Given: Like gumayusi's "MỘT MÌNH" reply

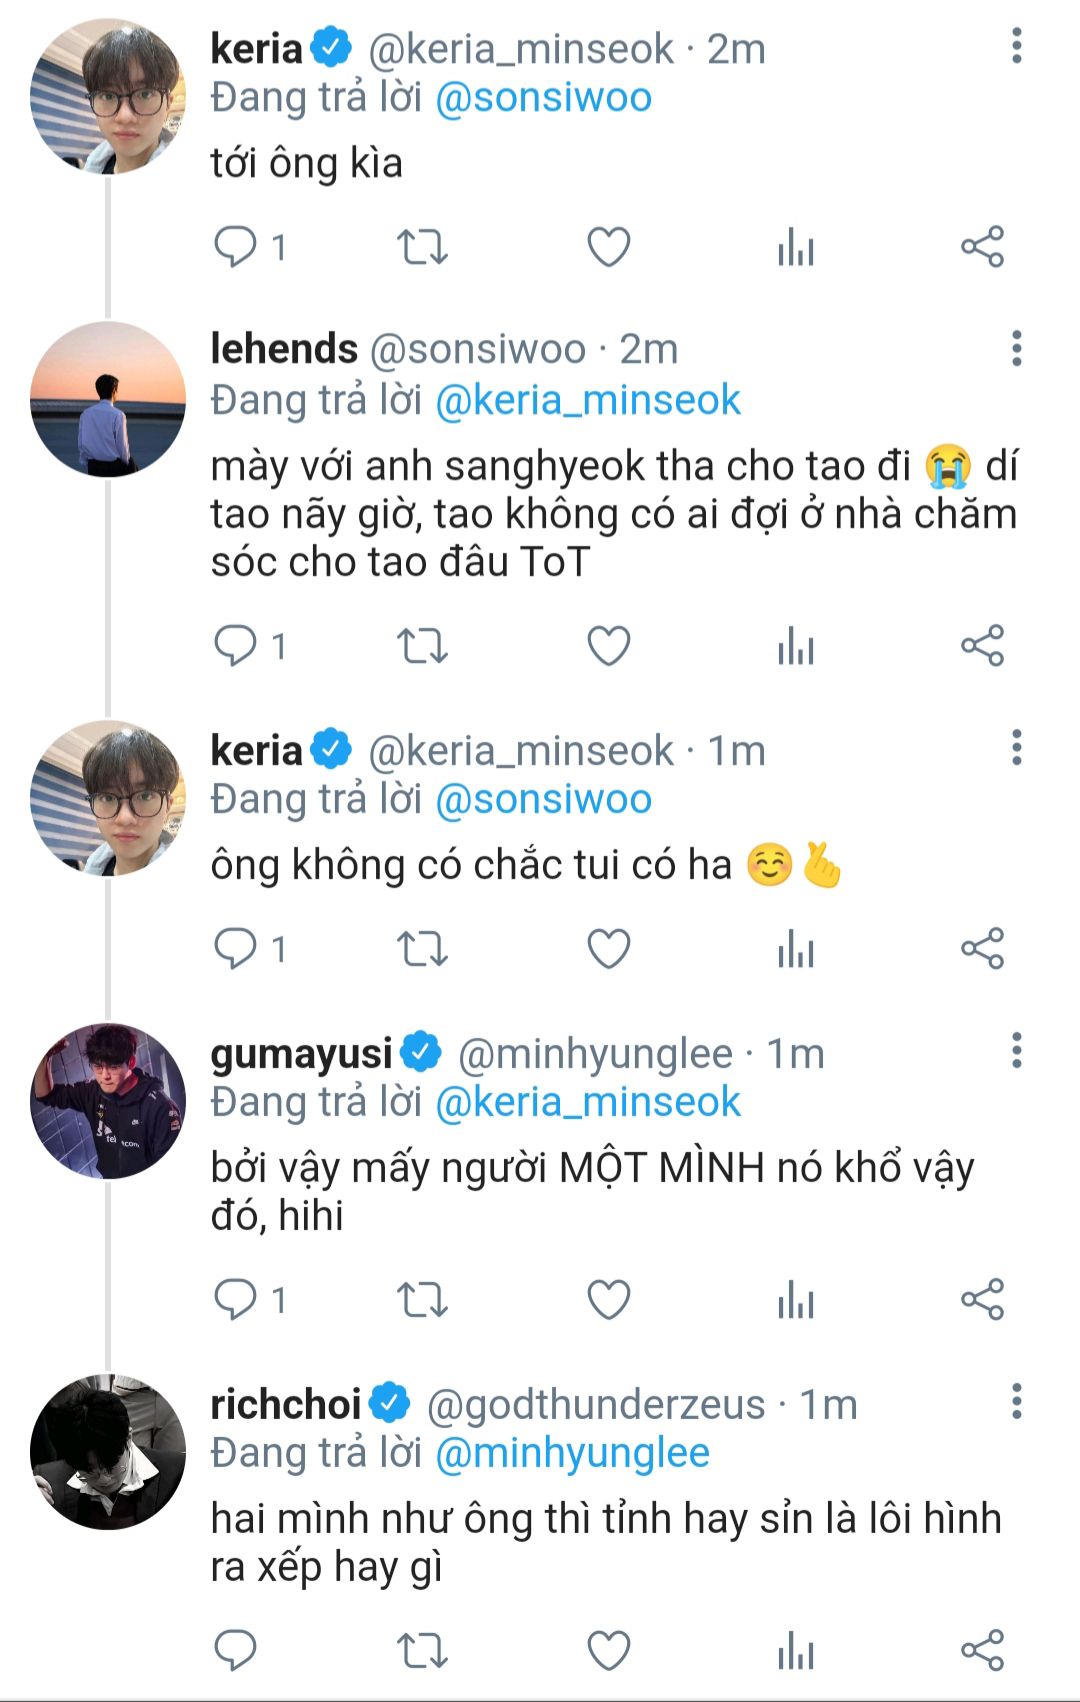Looking at the screenshot, I should pyautogui.click(x=608, y=1299).
